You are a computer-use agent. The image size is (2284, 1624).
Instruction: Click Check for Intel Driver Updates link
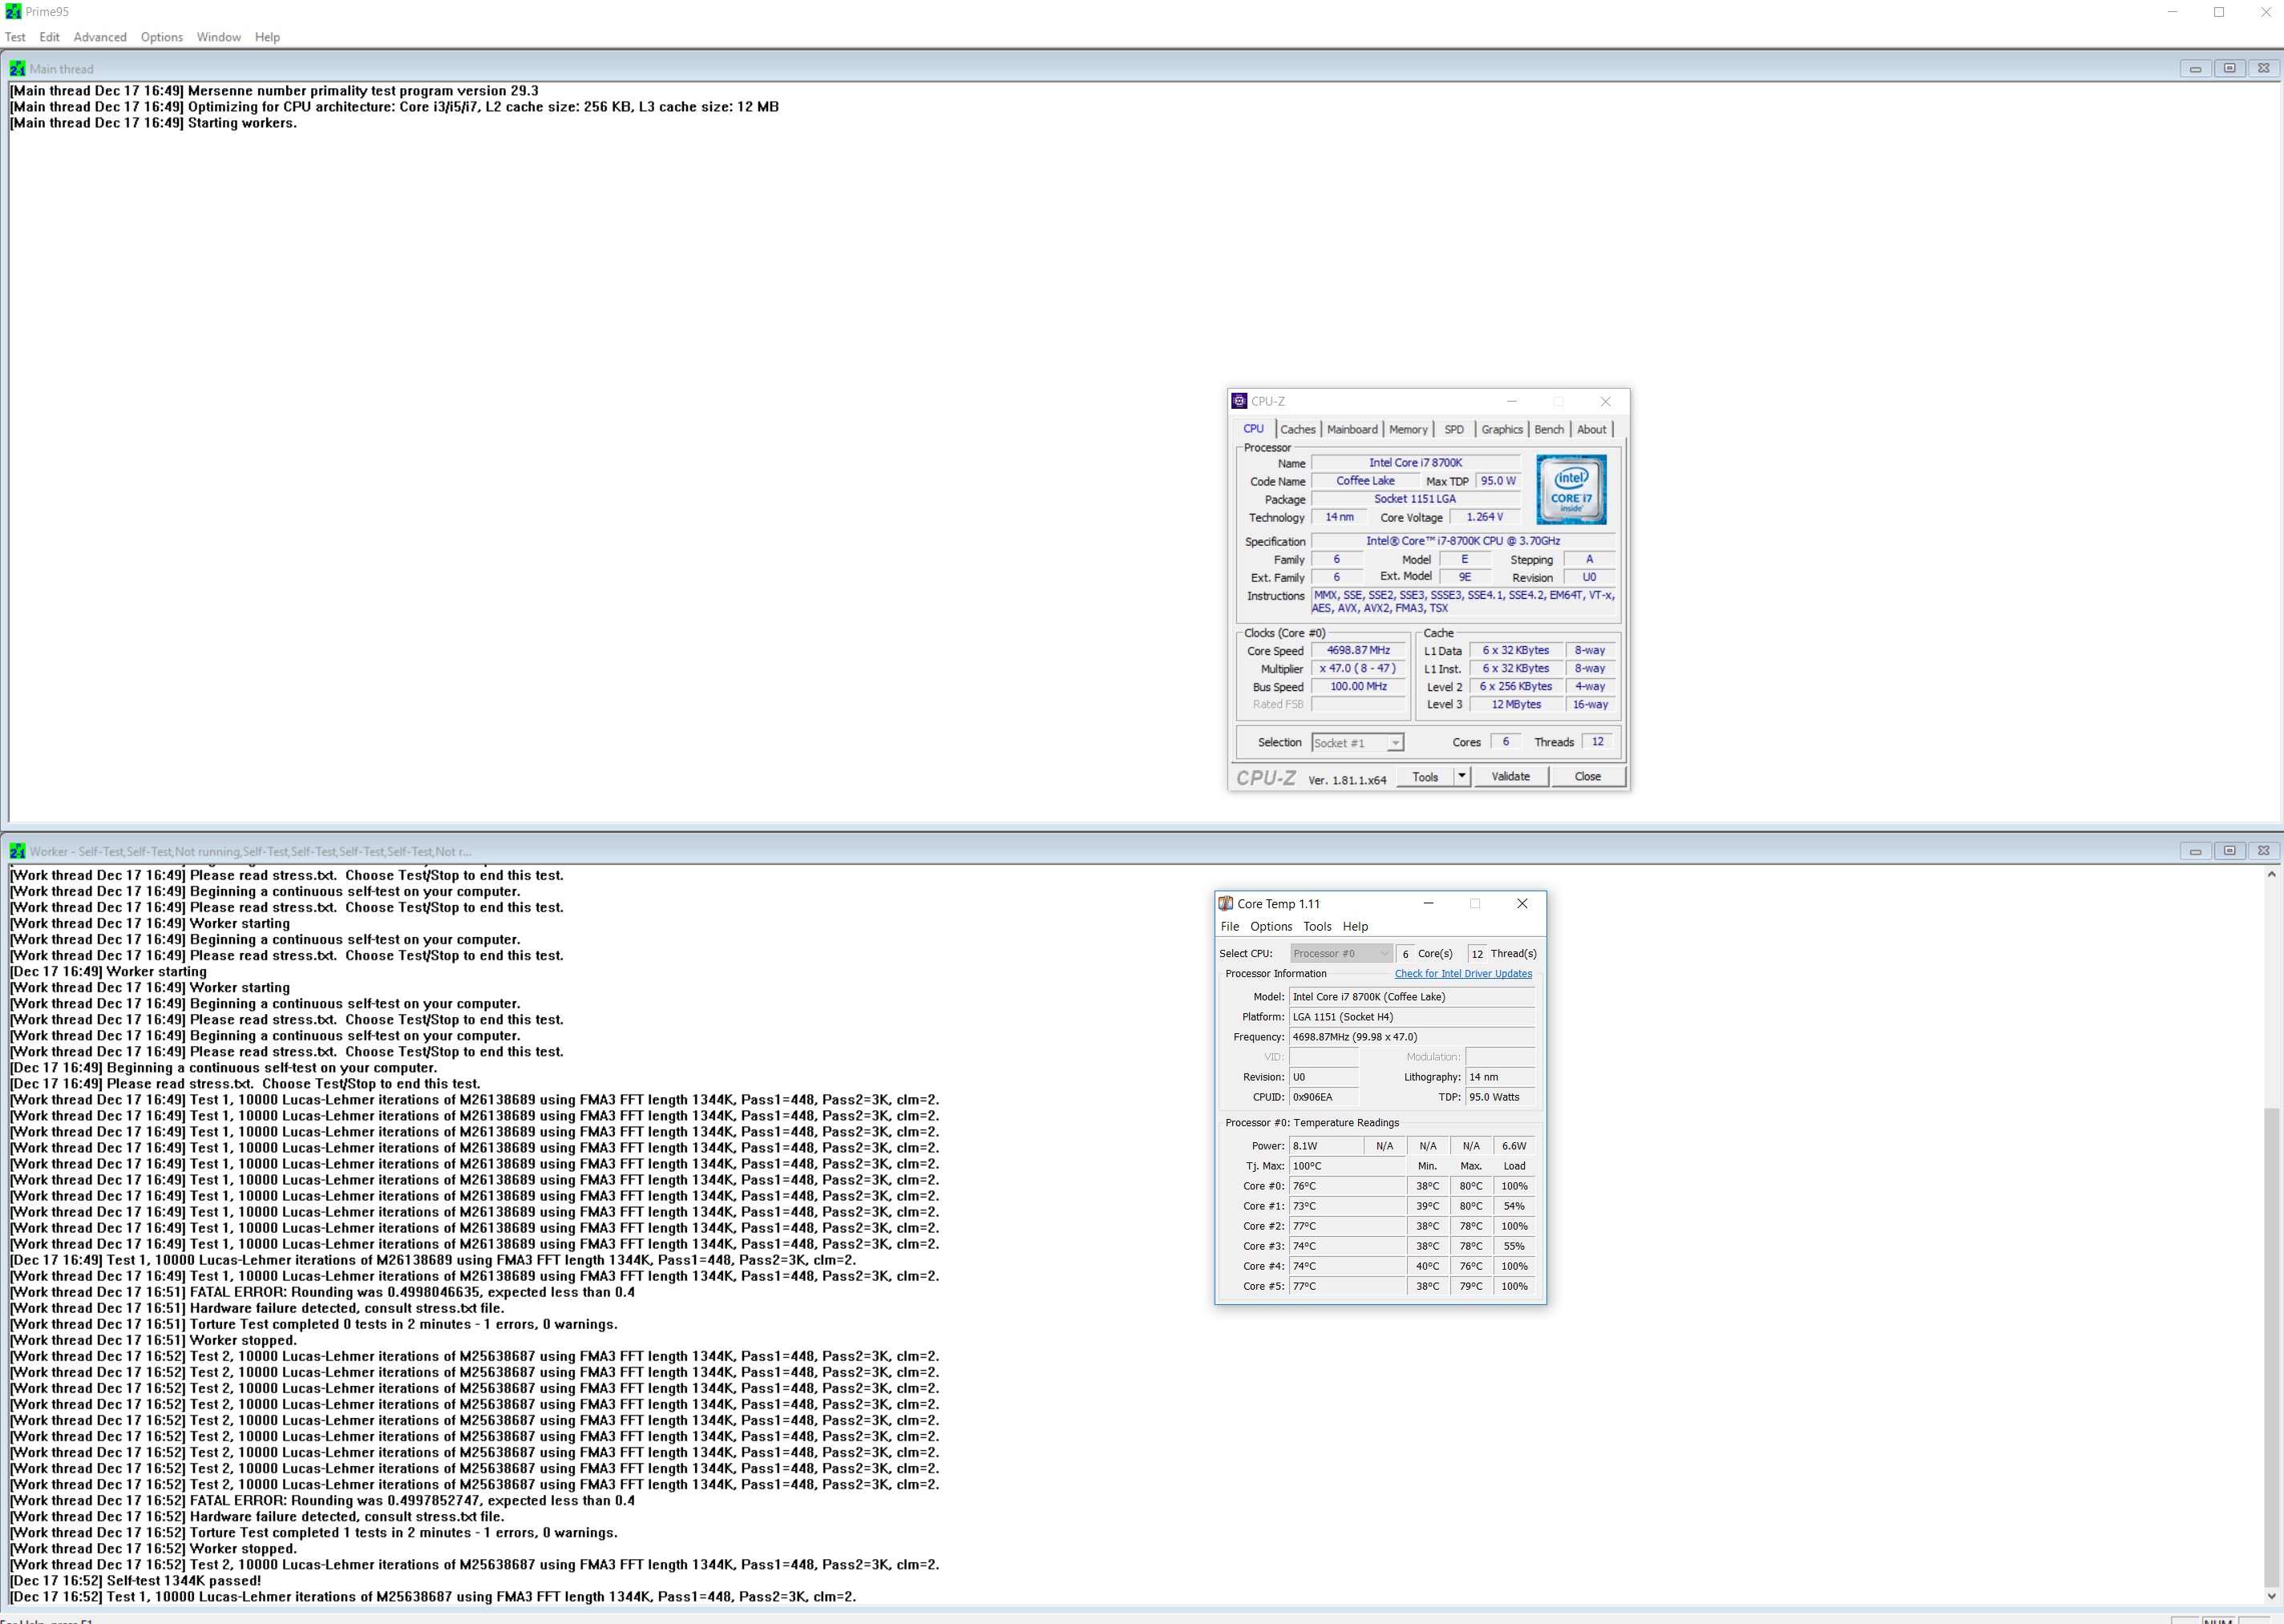tap(1462, 973)
